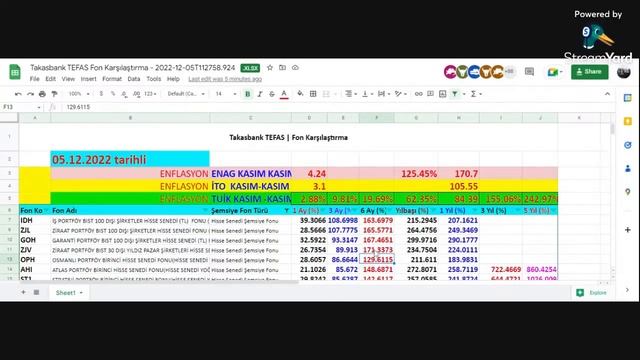Click the Undo icon in toolbar
This screenshot has width=640, height=360.
click(18, 94)
